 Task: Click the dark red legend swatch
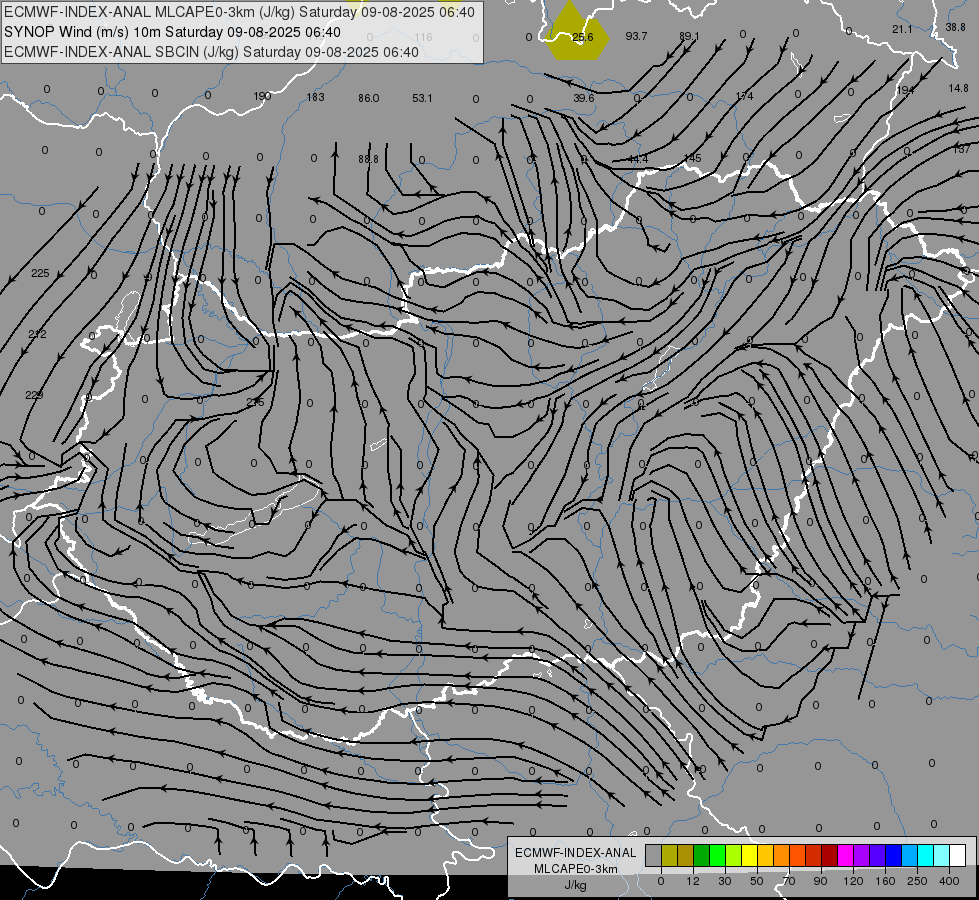[x=830, y=855]
